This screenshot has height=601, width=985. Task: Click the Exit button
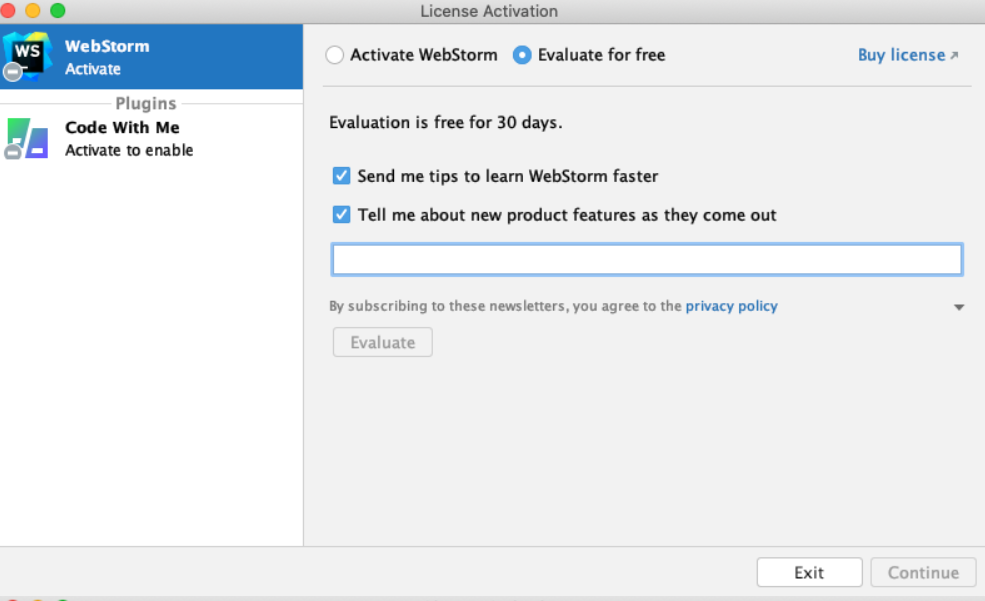pos(809,573)
